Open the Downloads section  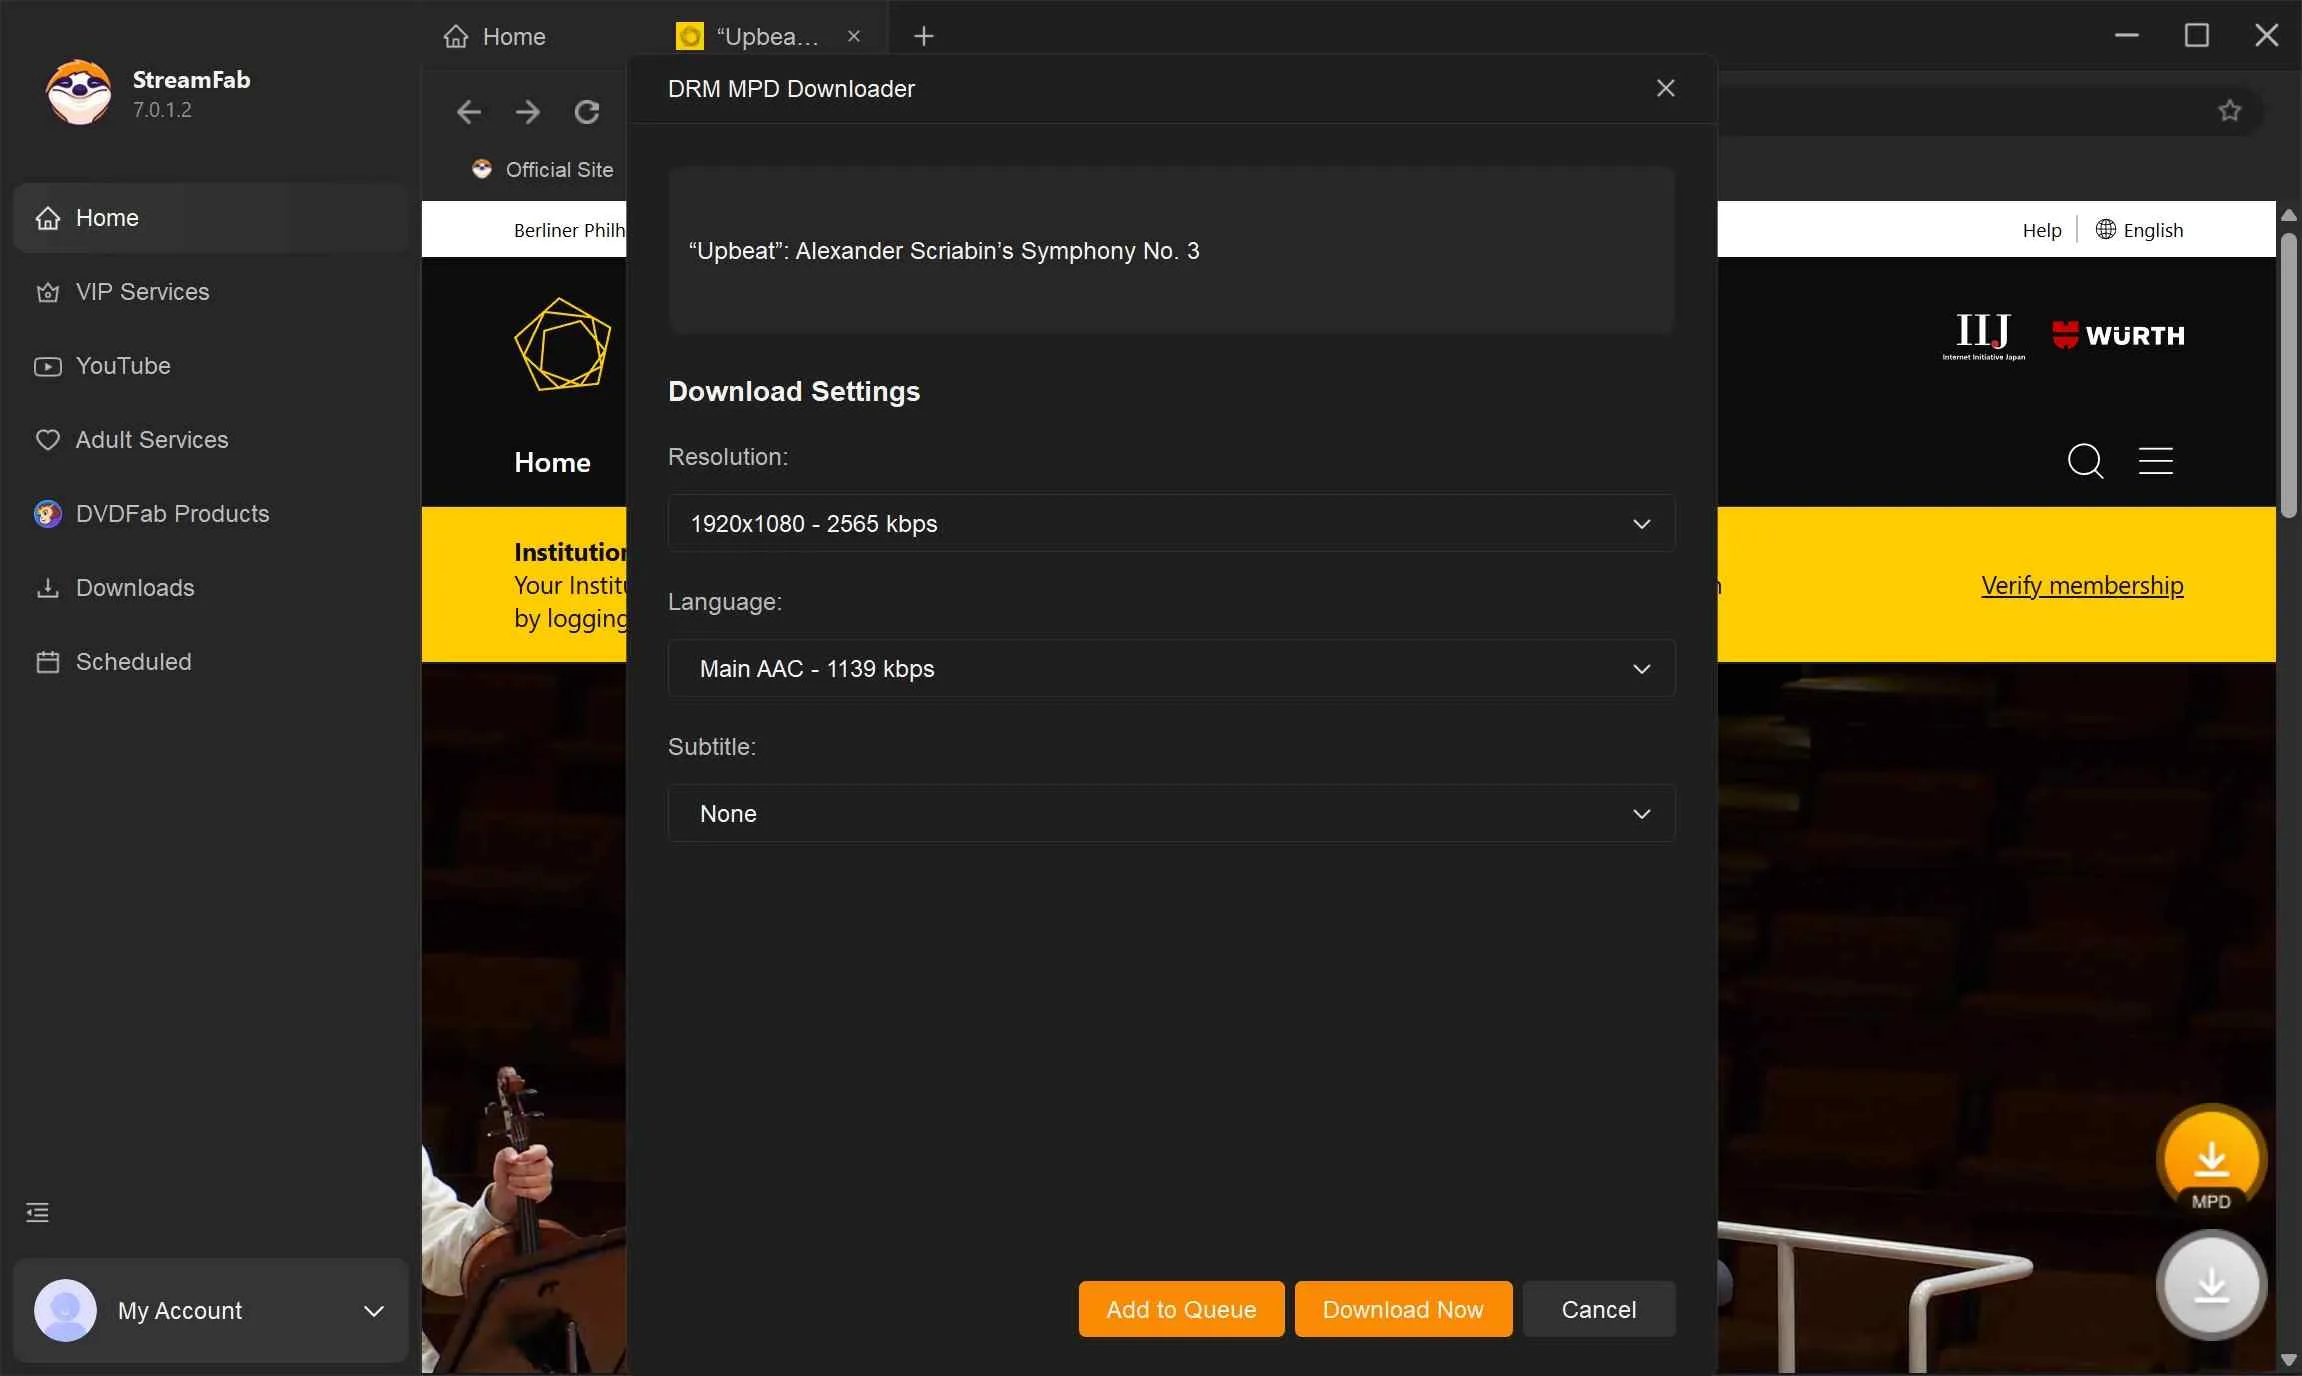click(134, 588)
